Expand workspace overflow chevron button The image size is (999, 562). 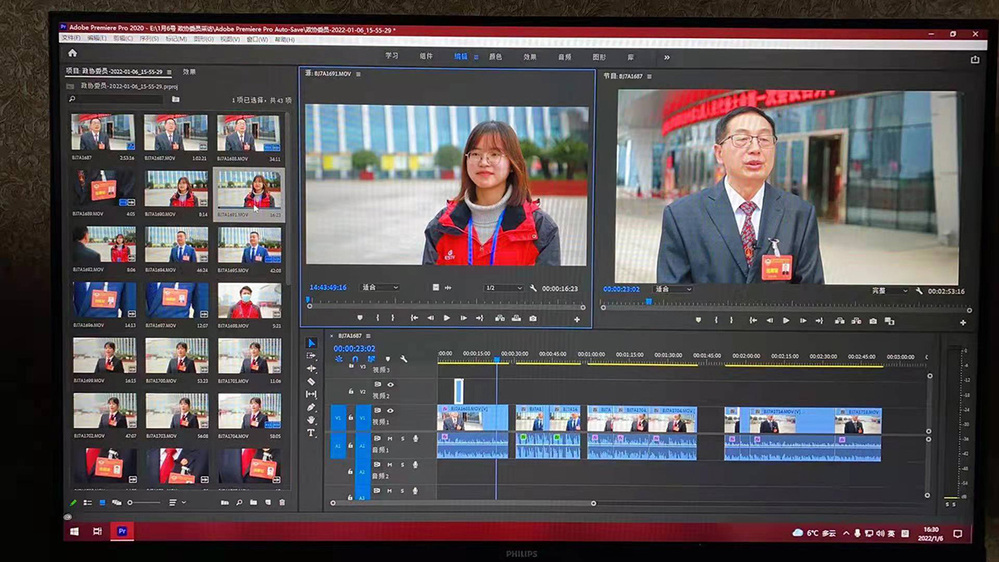click(x=667, y=57)
